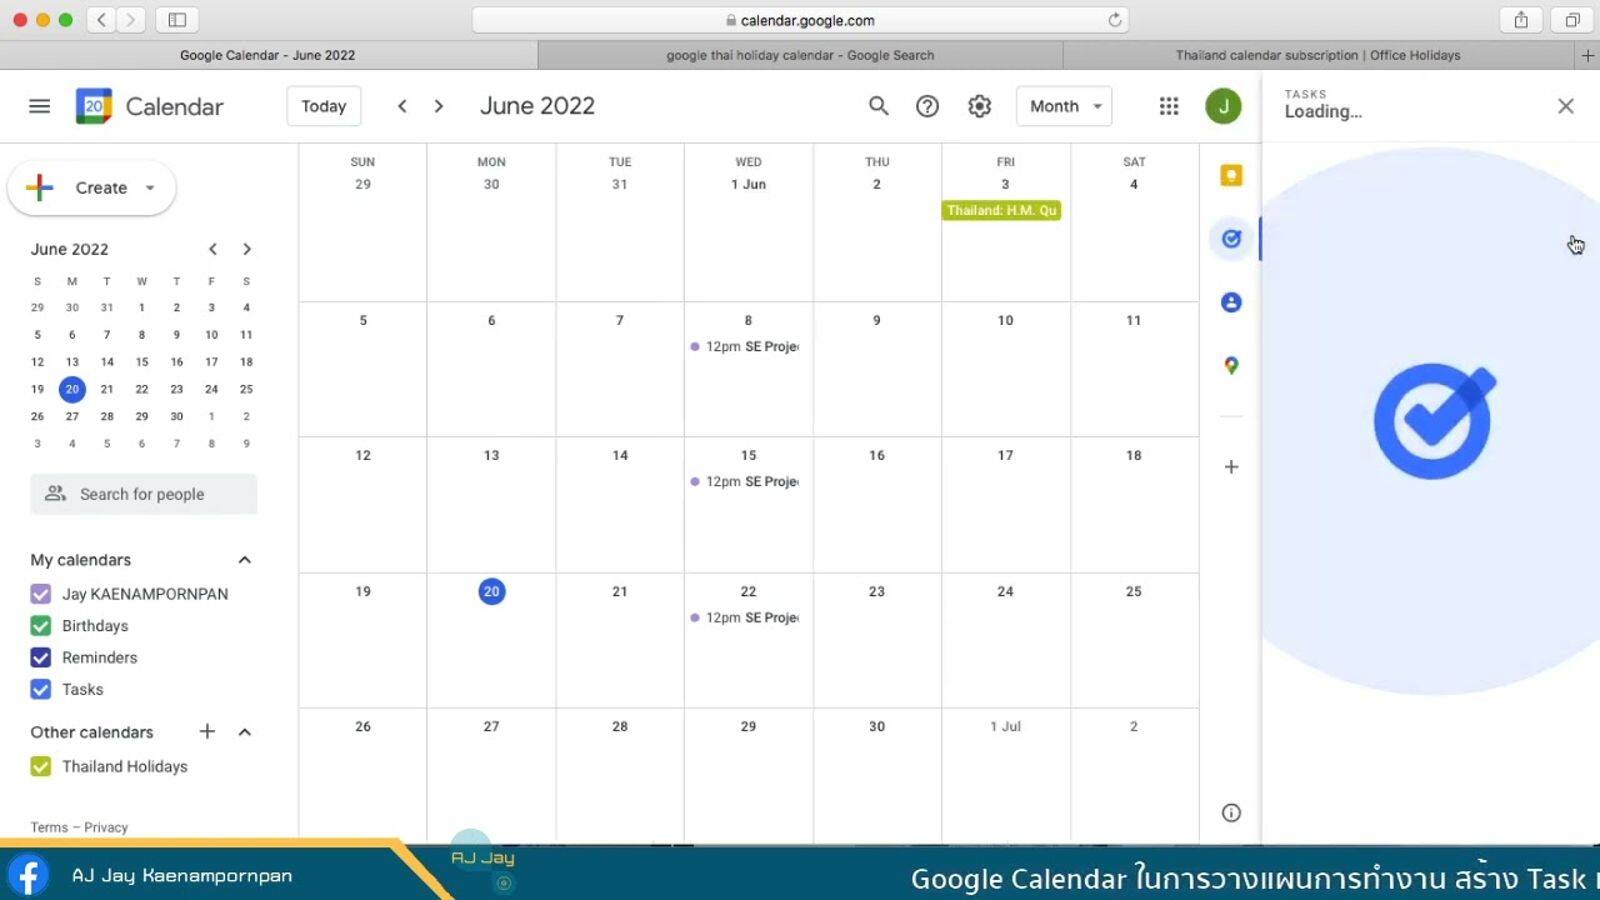The height and width of the screenshot is (900, 1600).
Task: Click the Today button
Action: tap(324, 106)
